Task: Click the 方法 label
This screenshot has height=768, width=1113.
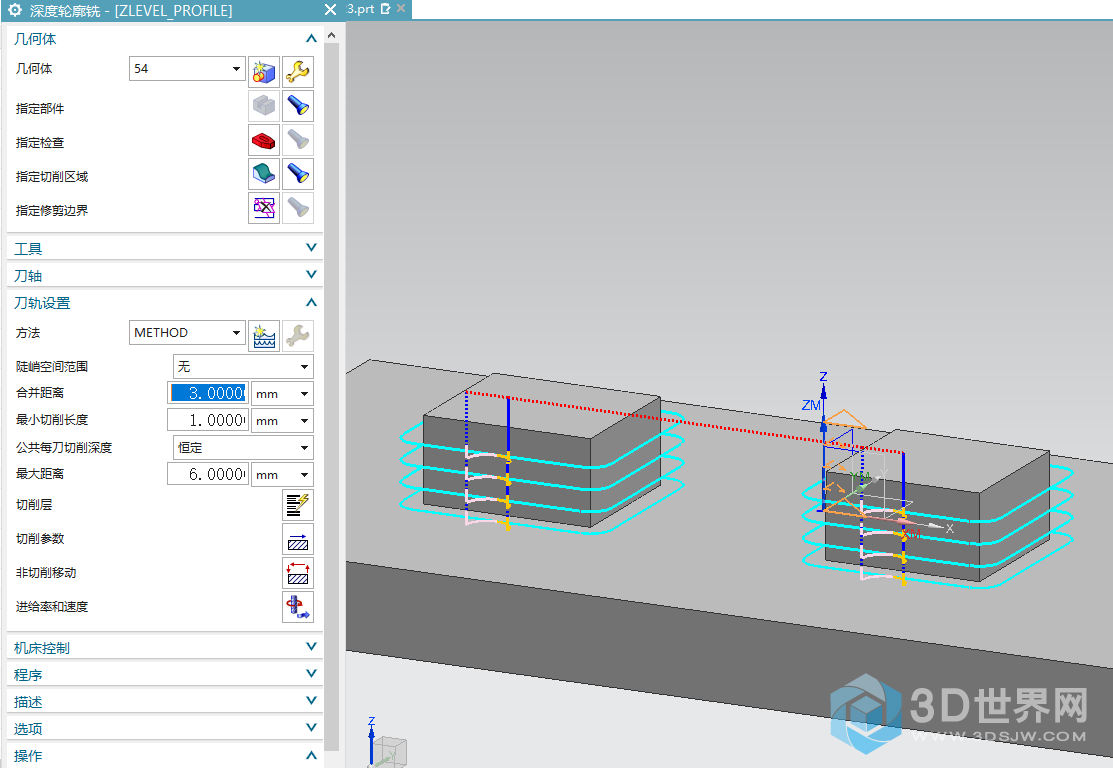Action: click(28, 333)
